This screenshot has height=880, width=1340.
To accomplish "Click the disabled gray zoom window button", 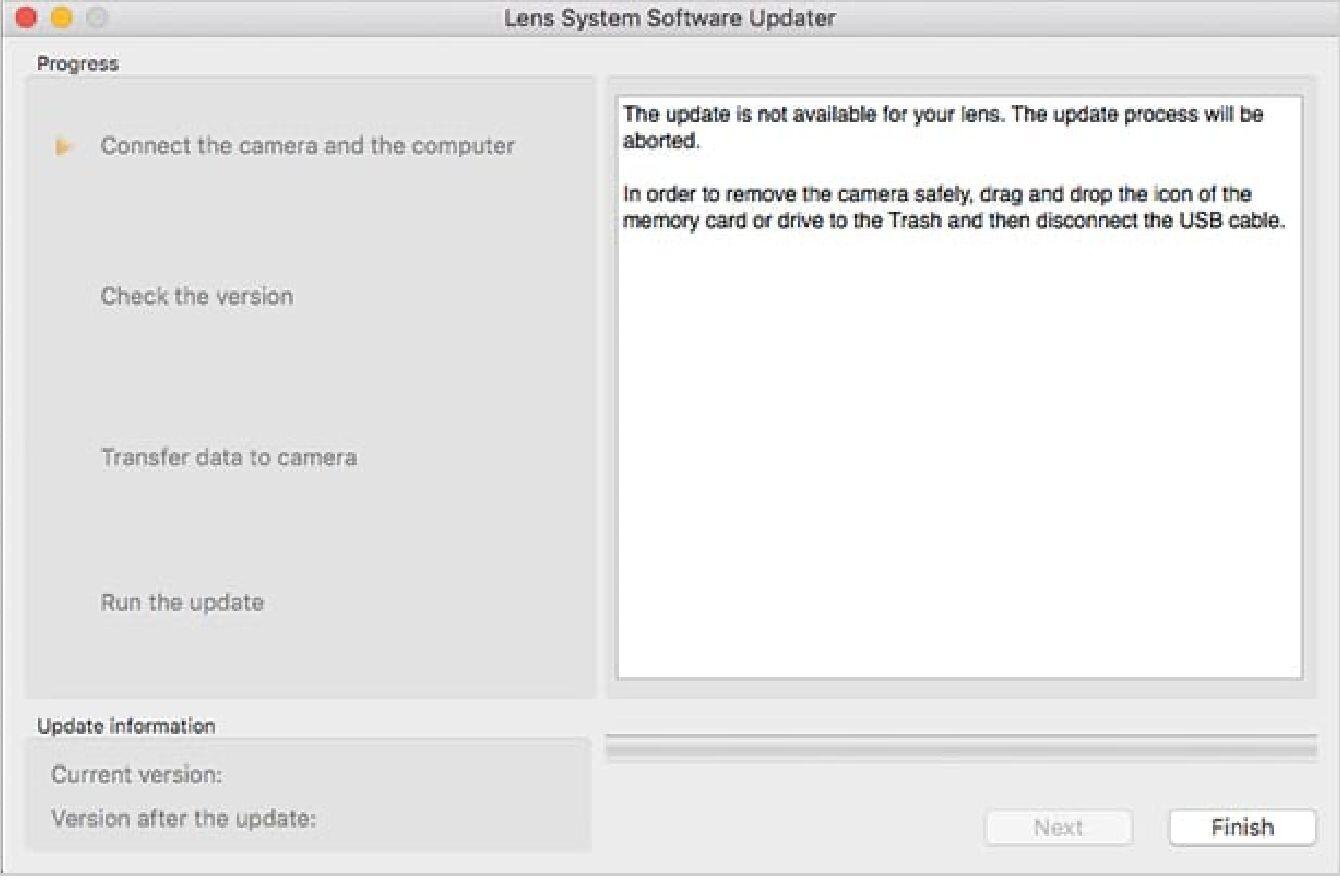I will (96, 18).
